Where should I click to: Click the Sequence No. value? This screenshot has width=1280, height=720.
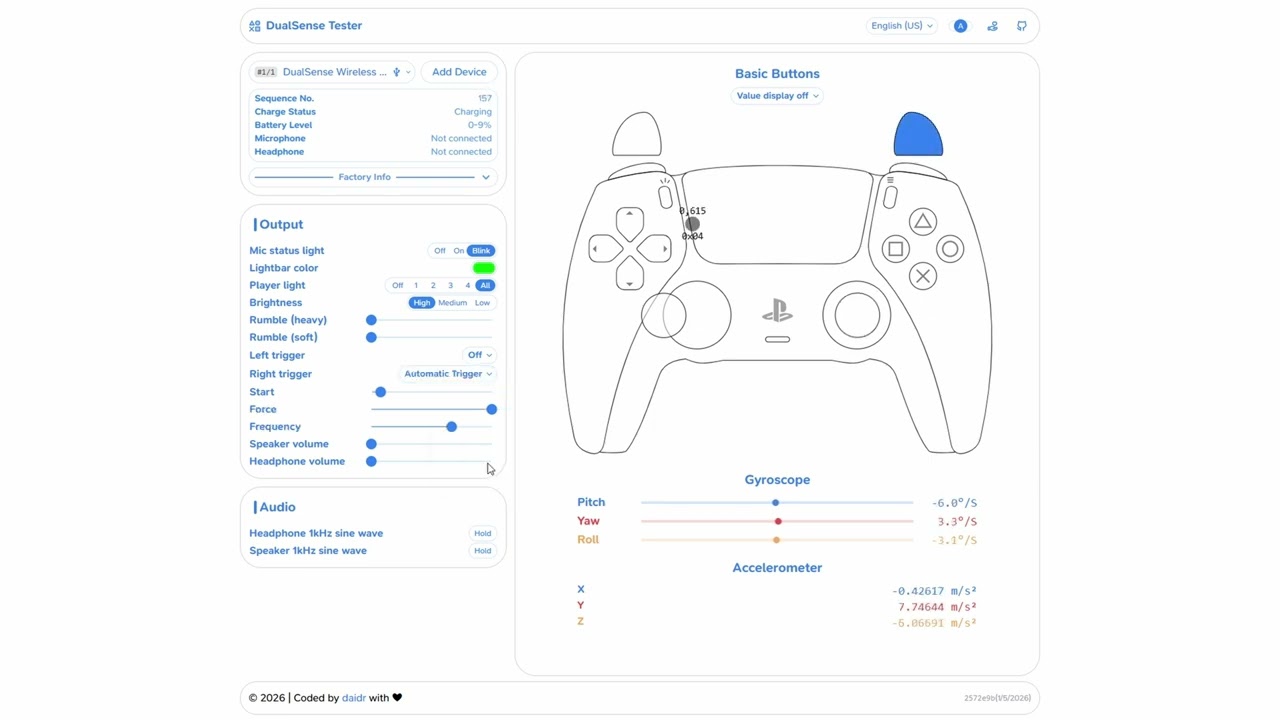485,98
